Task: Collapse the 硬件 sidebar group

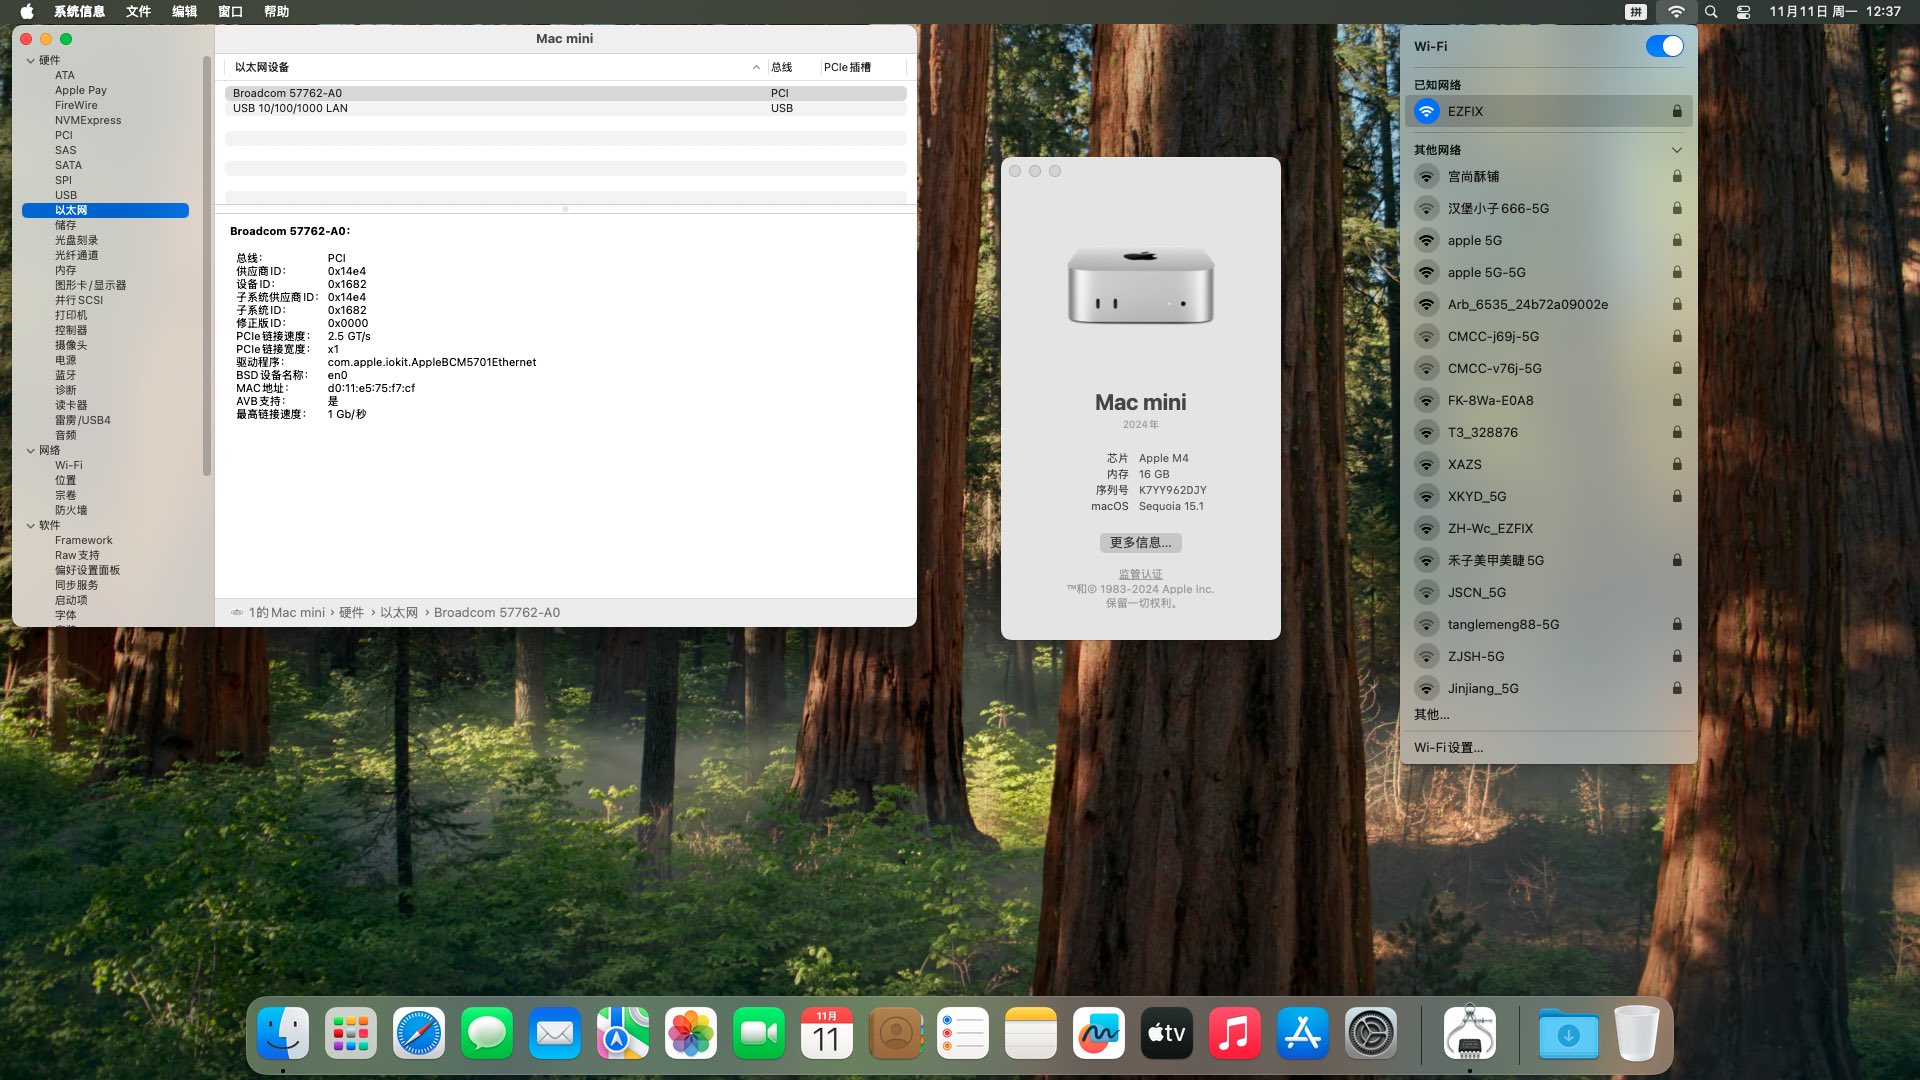Action: click(x=31, y=60)
